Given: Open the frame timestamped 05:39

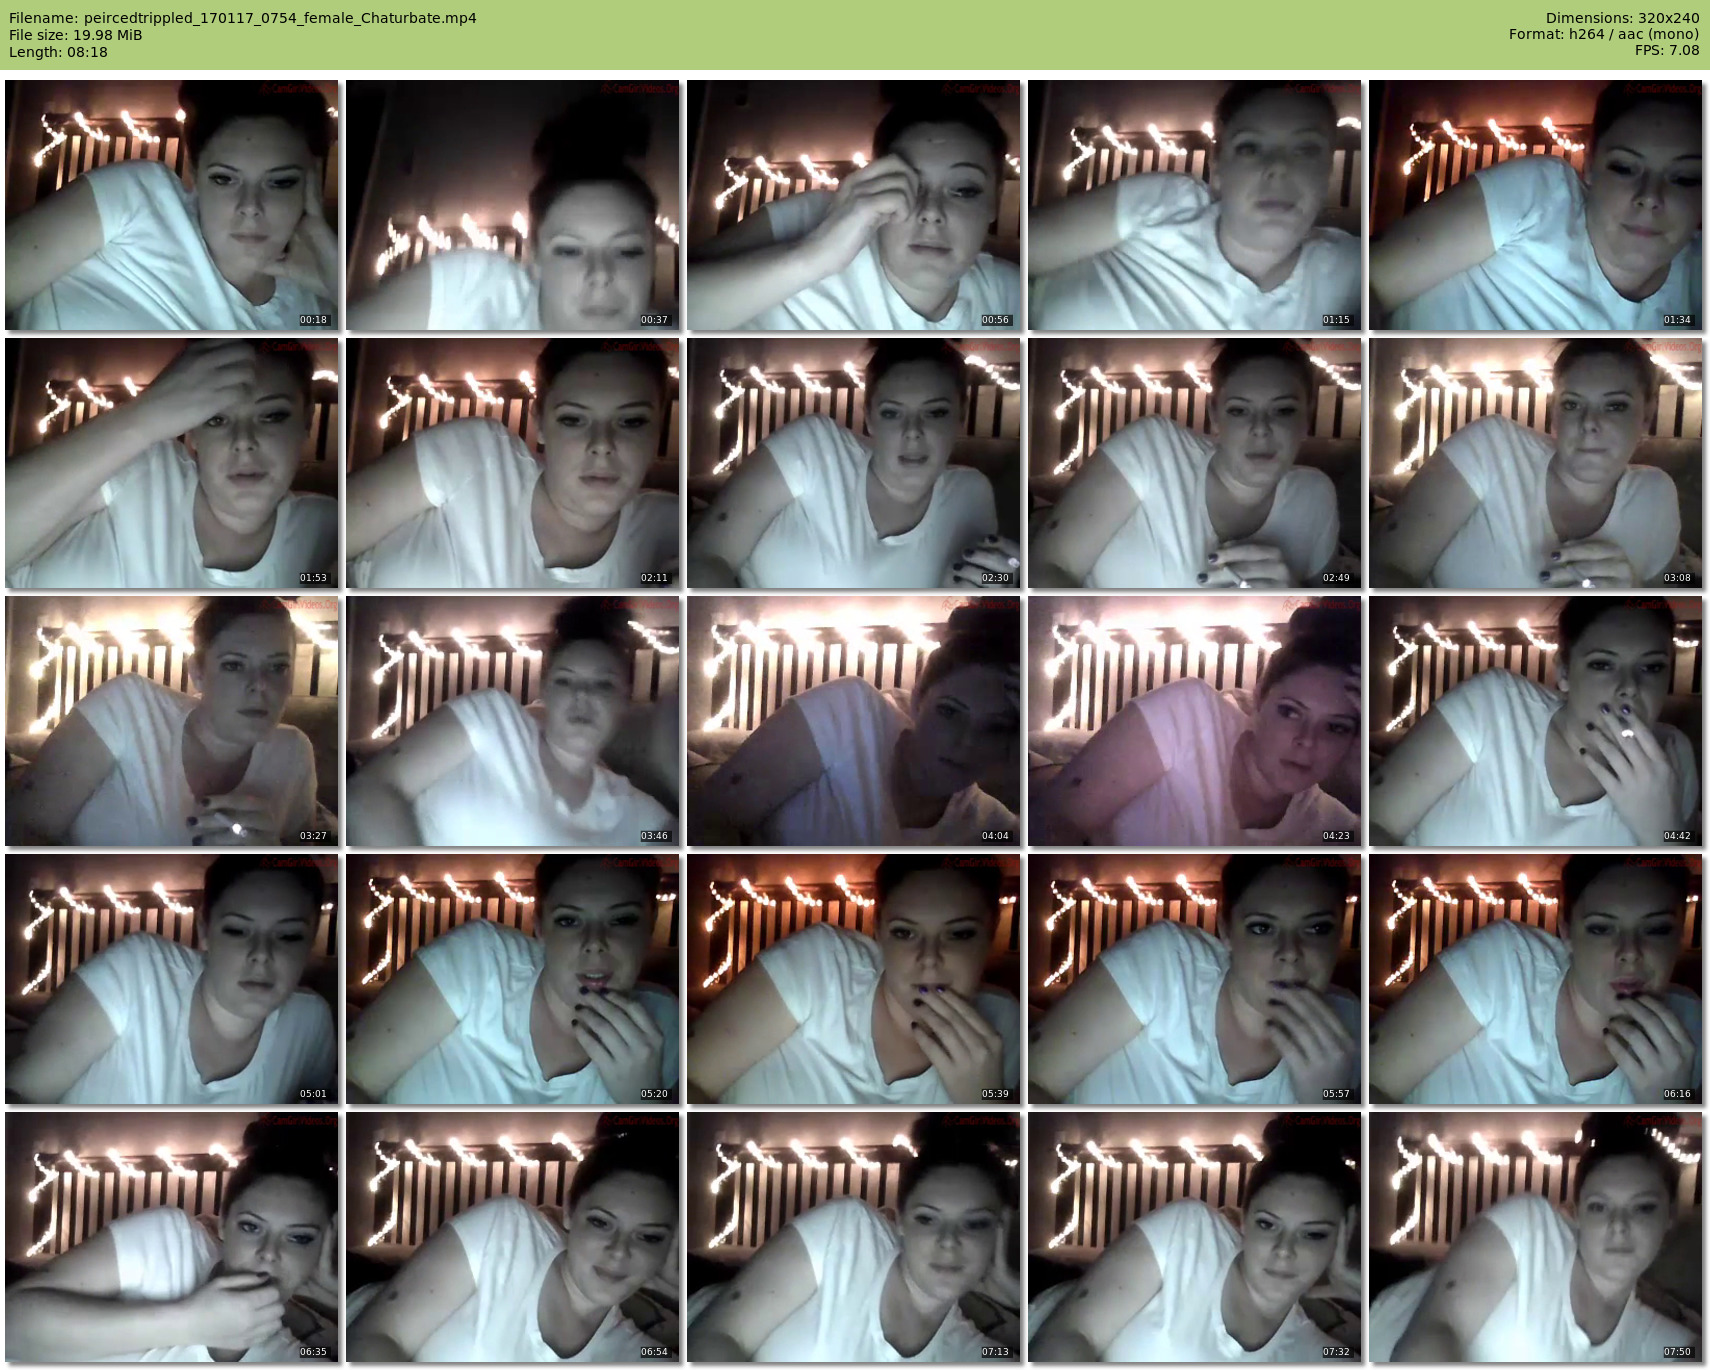Looking at the screenshot, I should [x=854, y=979].
